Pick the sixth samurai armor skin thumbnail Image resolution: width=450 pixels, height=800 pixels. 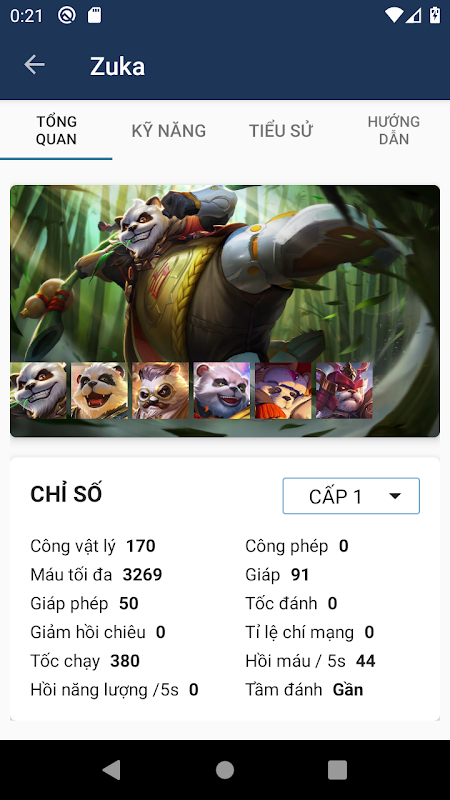344,390
